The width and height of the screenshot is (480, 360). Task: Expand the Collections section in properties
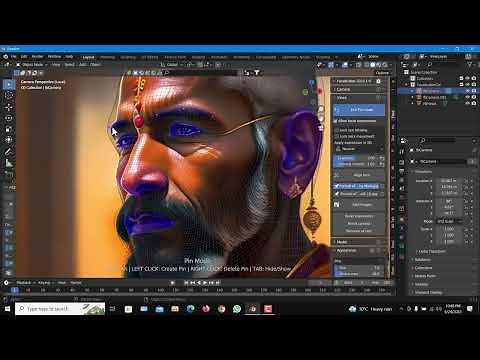tap(423, 268)
